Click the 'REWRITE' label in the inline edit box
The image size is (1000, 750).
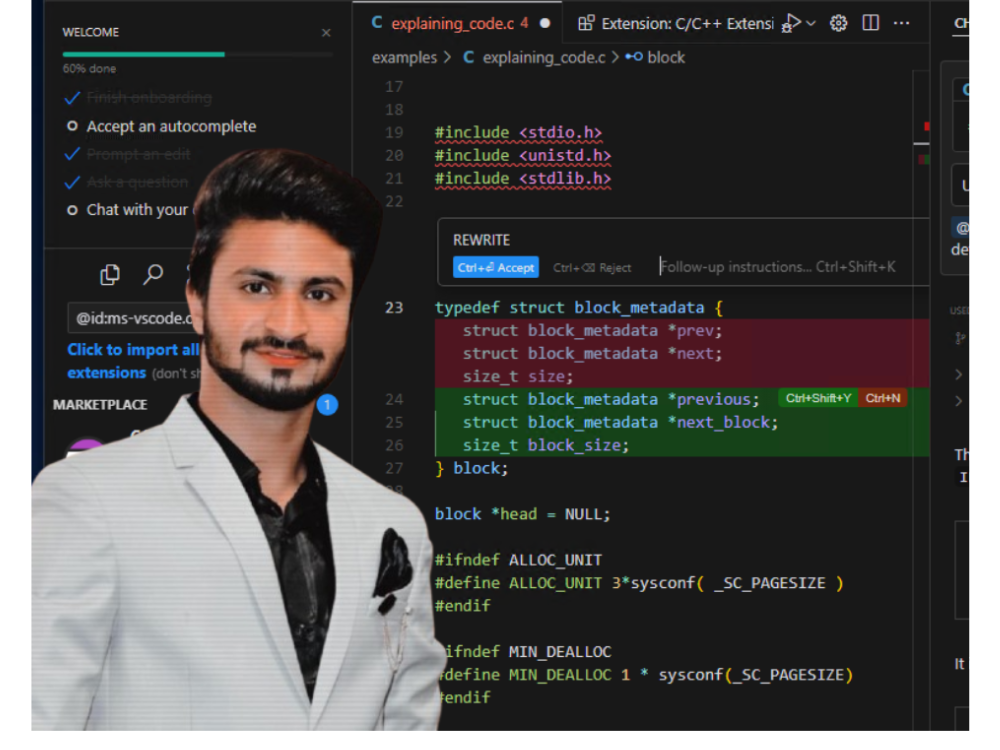pyautogui.click(x=482, y=240)
